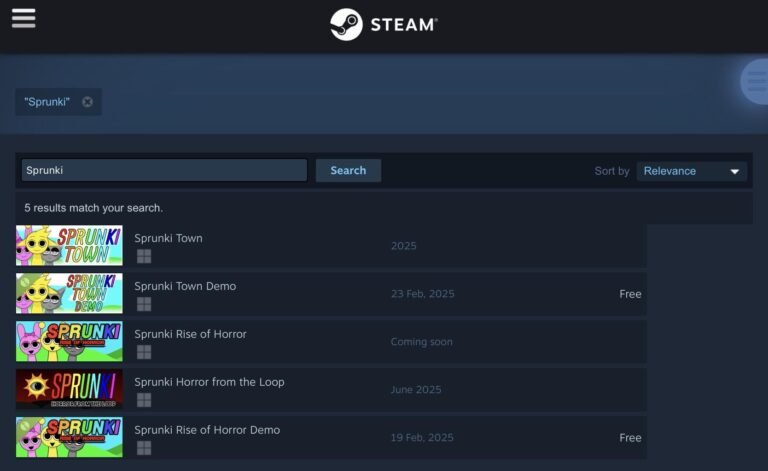
Task: Open the Sprunki Town thumbnail
Action: (69, 245)
